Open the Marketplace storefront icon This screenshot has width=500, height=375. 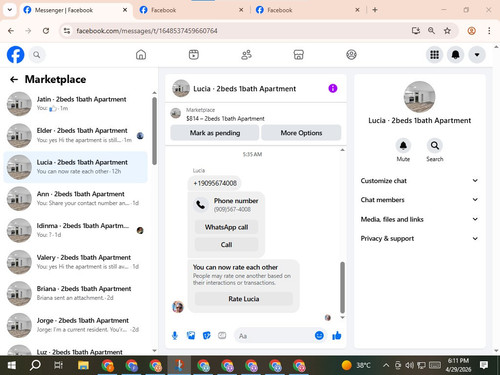tap(298, 55)
